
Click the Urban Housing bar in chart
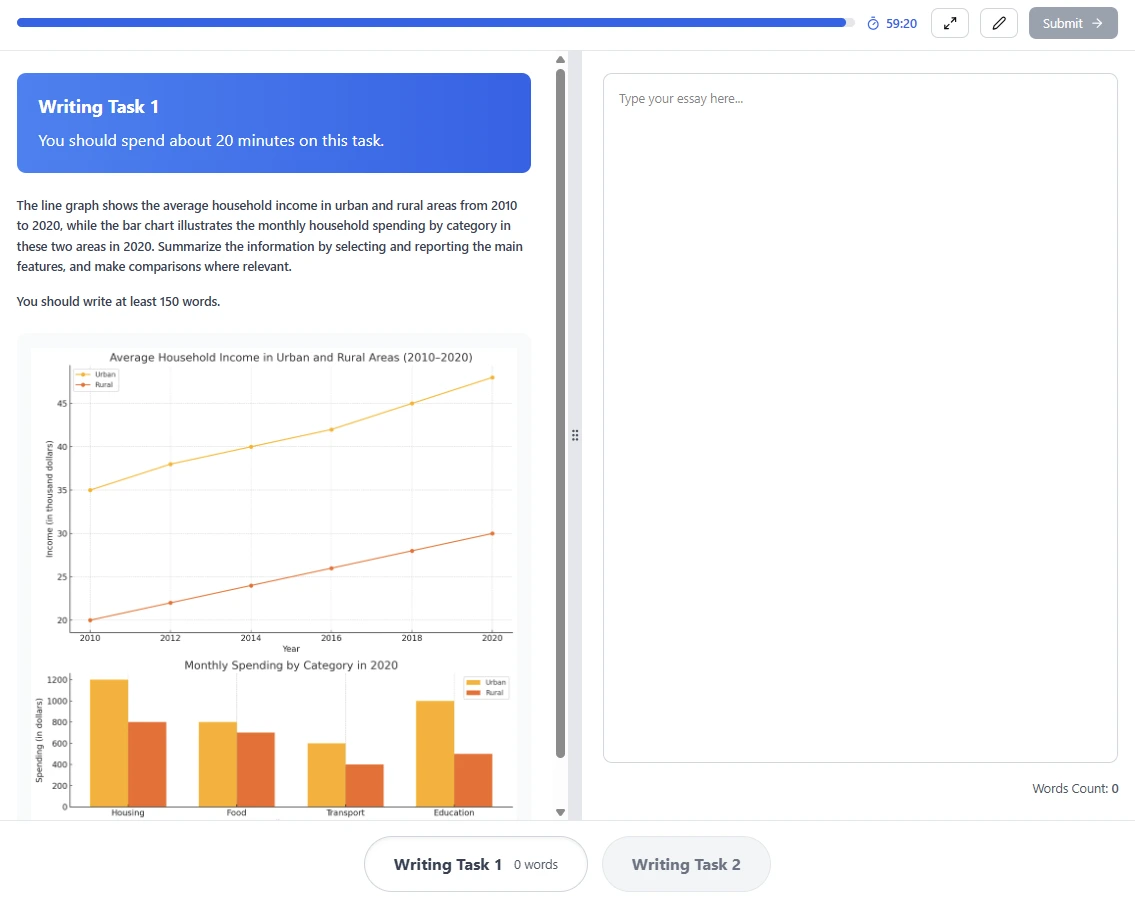(109, 743)
